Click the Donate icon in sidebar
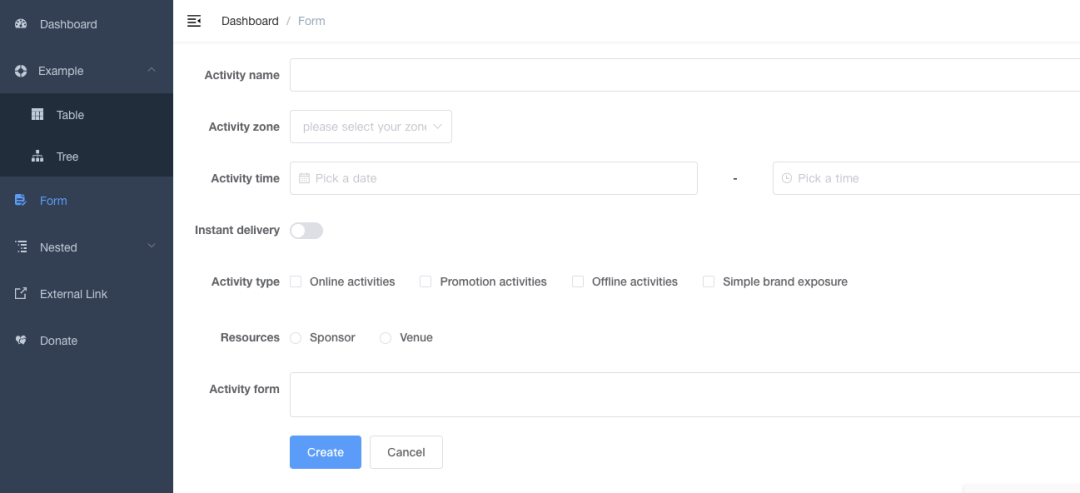This screenshot has width=1080, height=493. tap(21, 341)
